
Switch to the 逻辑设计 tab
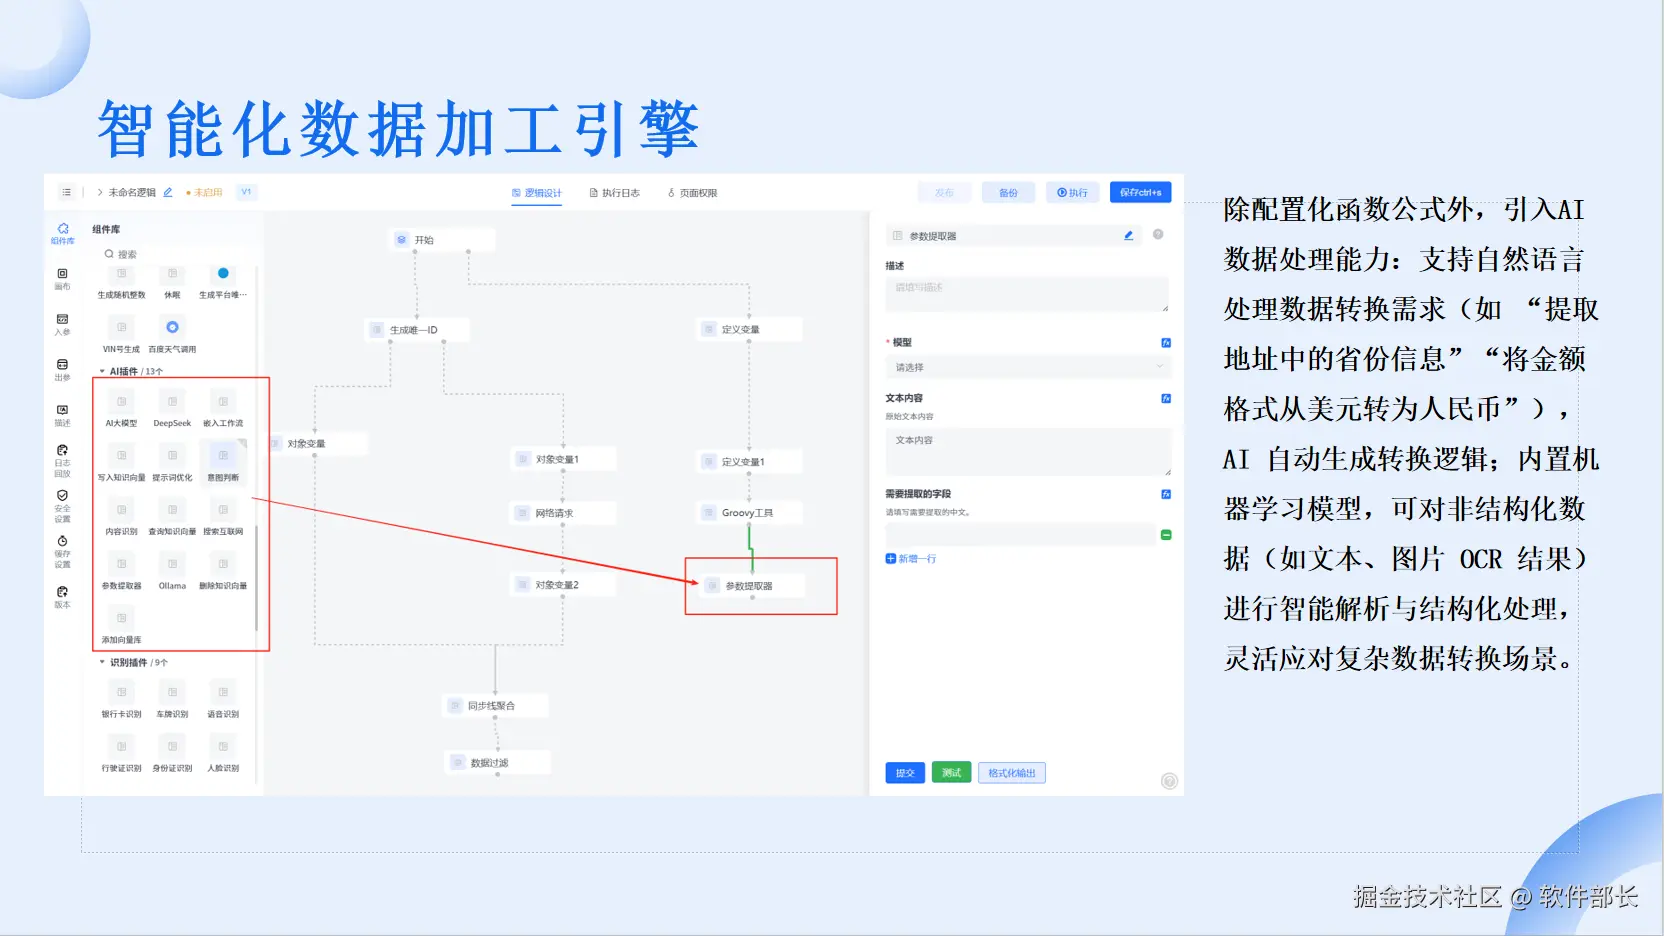[537, 193]
